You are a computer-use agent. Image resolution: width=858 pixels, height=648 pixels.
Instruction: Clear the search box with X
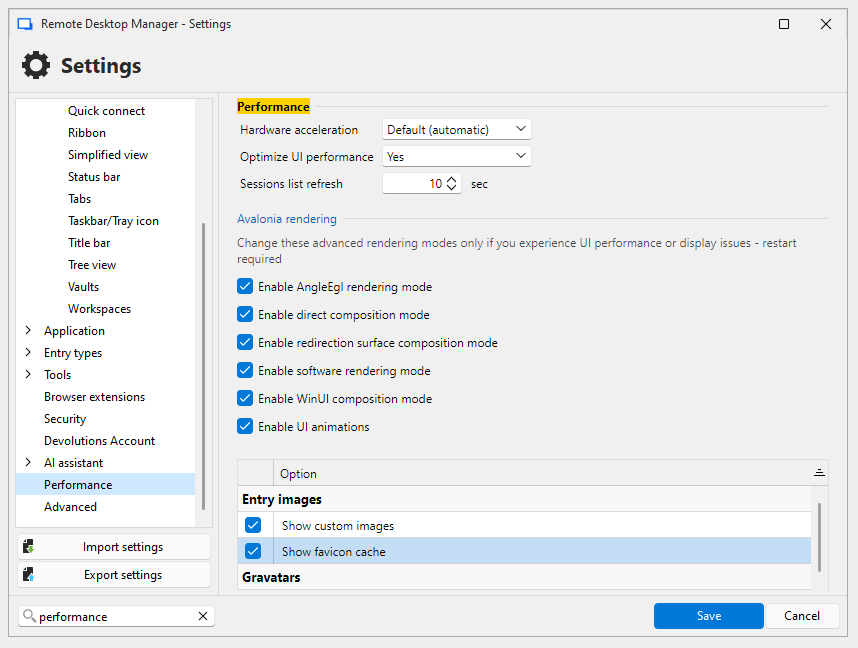point(203,616)
